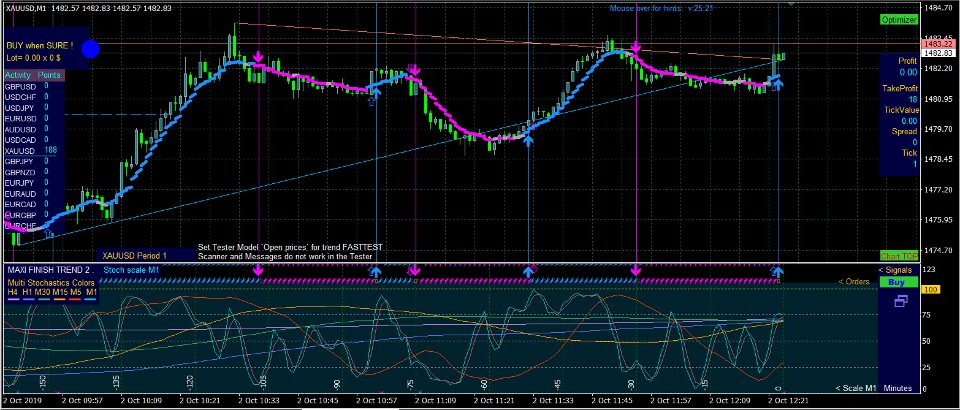This screenshot has width=960, height=410.
Task: Select USDCAD in the symbol list
Action: [x=20, y=140]
